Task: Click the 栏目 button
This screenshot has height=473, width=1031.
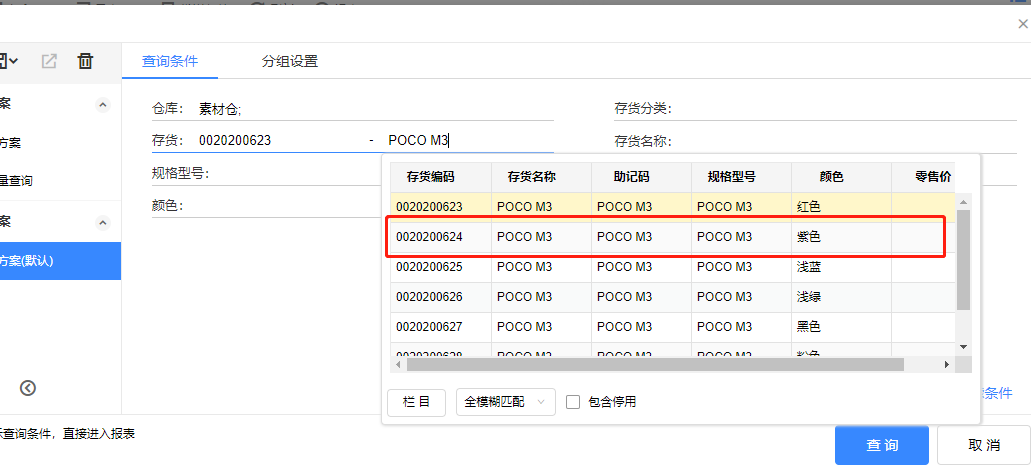Action: click(x=416, y=402)
